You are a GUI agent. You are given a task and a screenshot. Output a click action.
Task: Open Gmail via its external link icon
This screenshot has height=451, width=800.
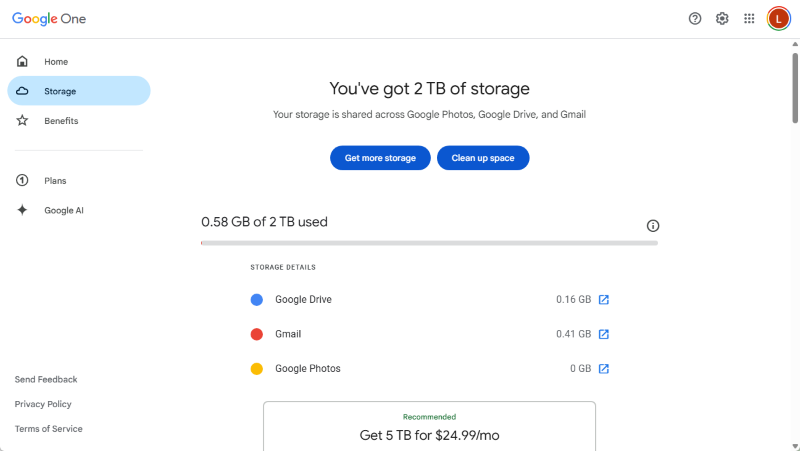point(604,334)
